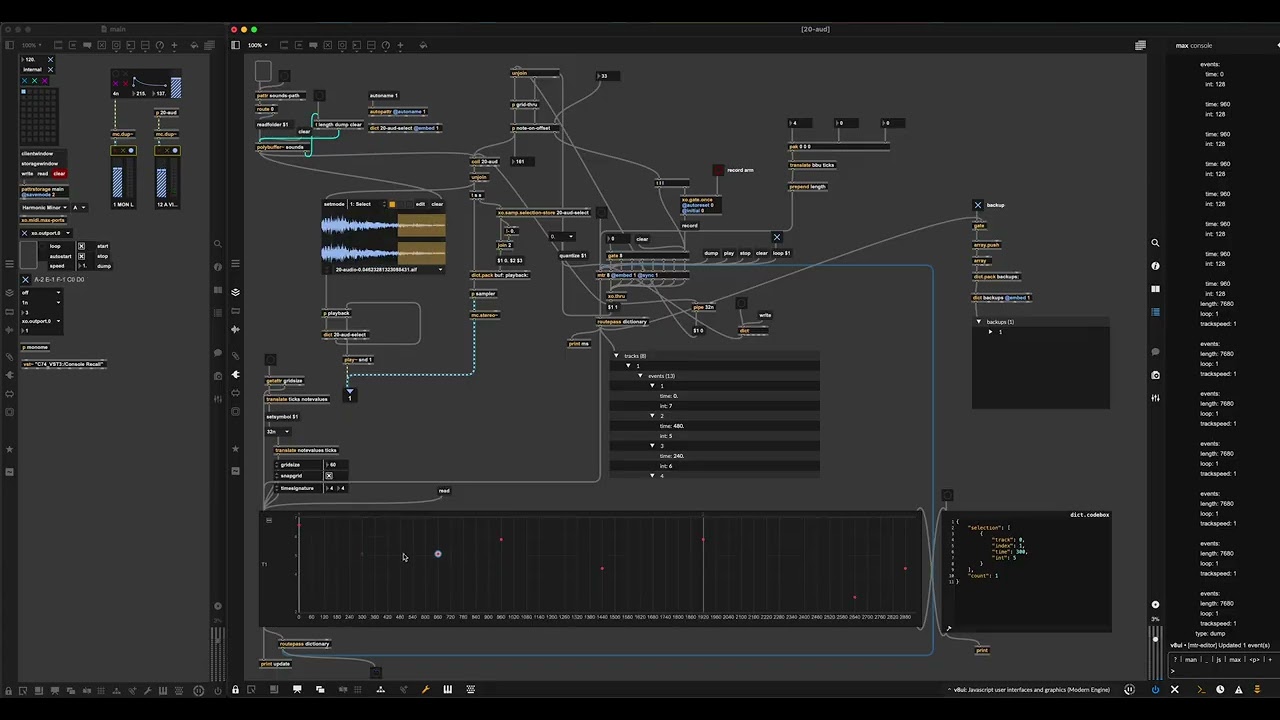Click the orange wrench icon in 20-aud bottom toolbar

pyautogui.click(x=426, y=689)
